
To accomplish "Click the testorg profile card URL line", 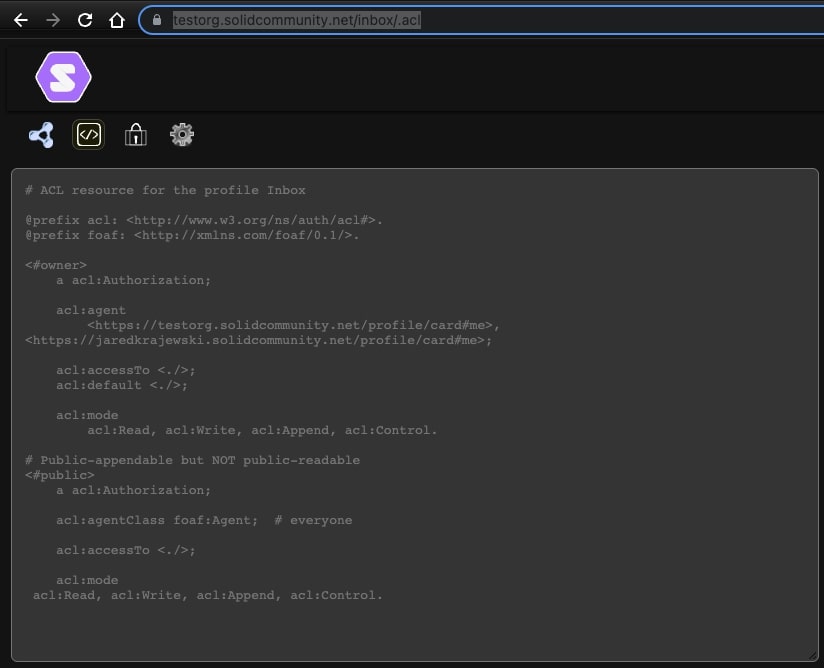I will (293, 325).
